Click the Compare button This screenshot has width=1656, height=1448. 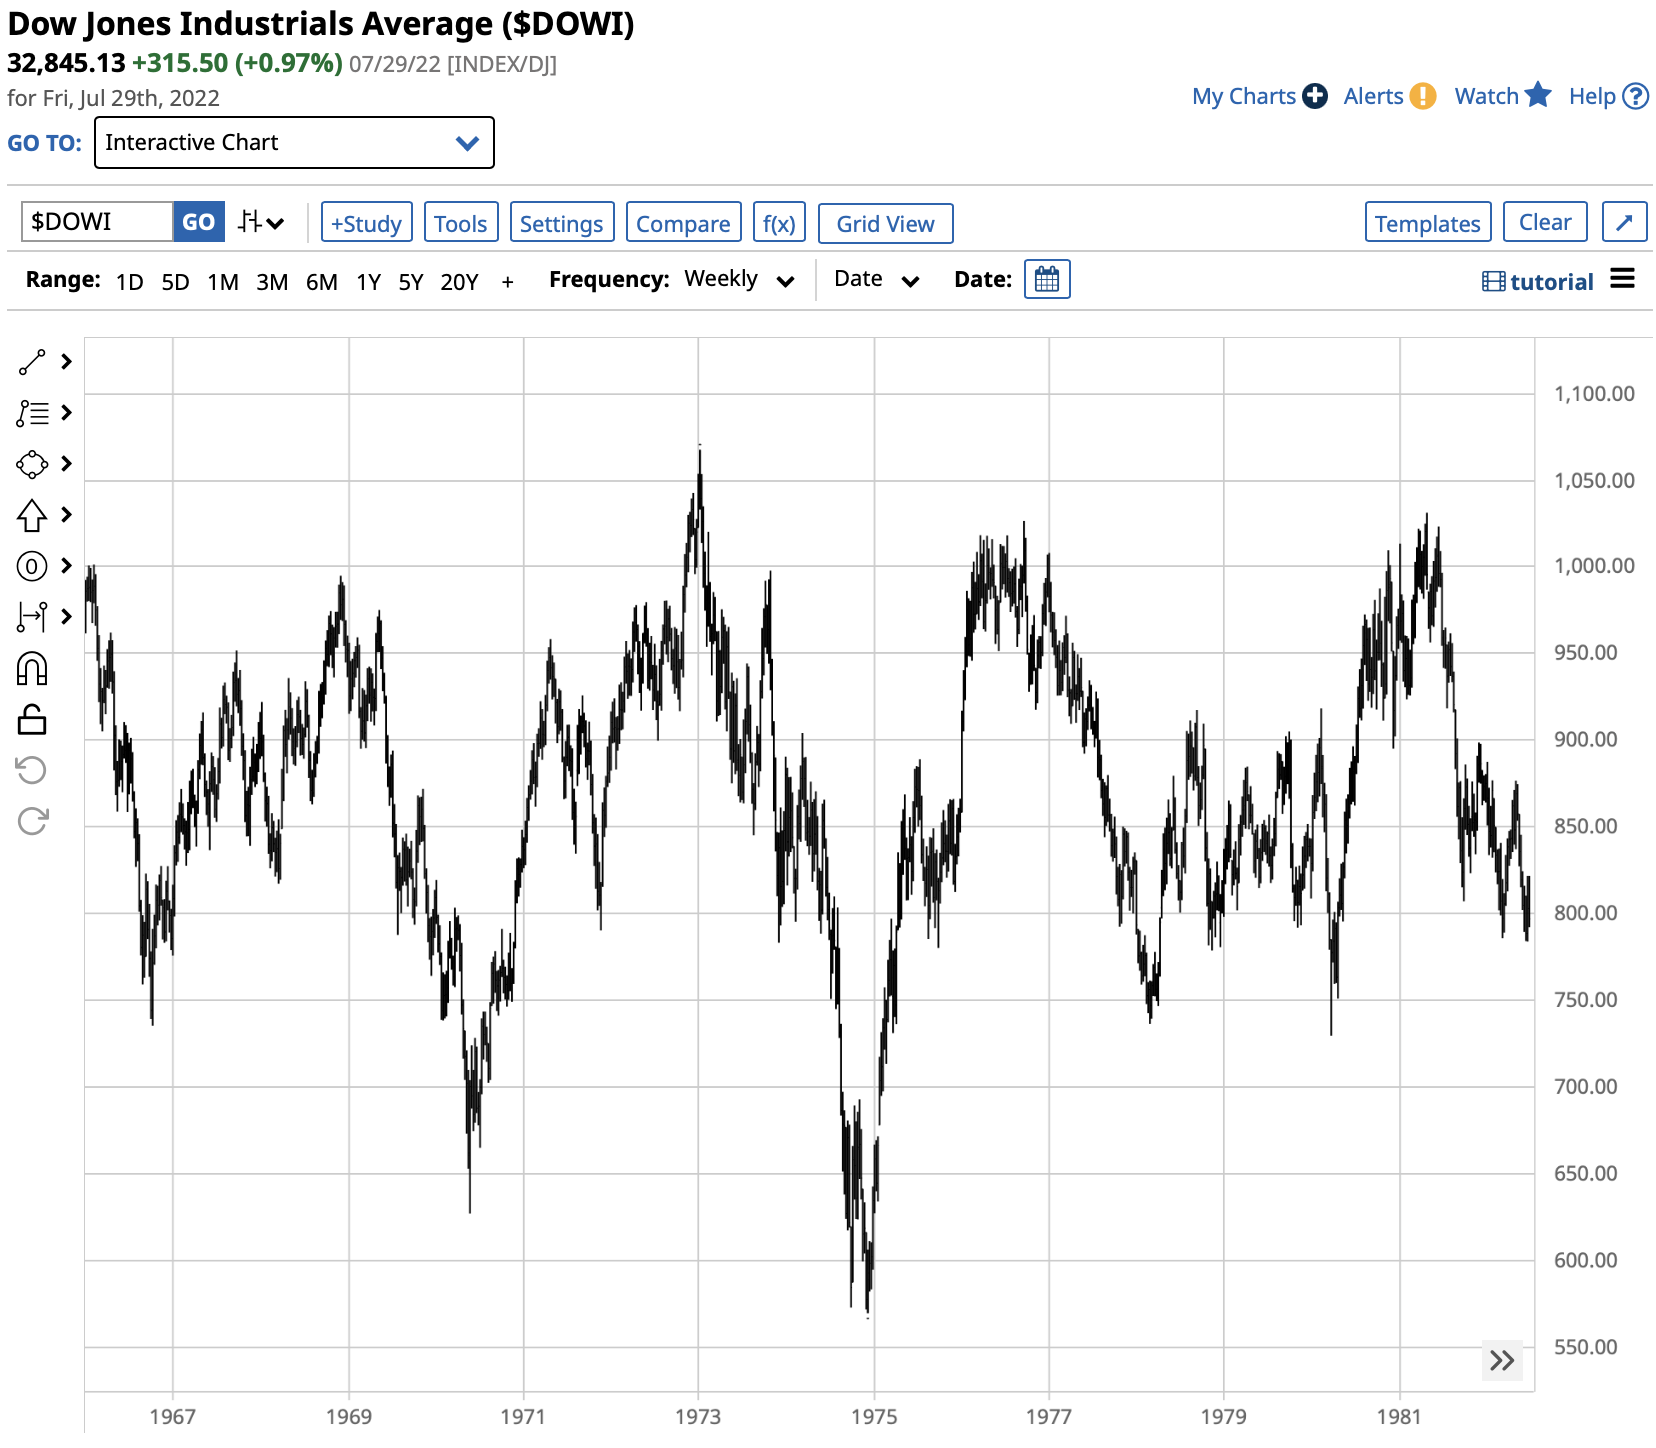[x=683, y=223]
